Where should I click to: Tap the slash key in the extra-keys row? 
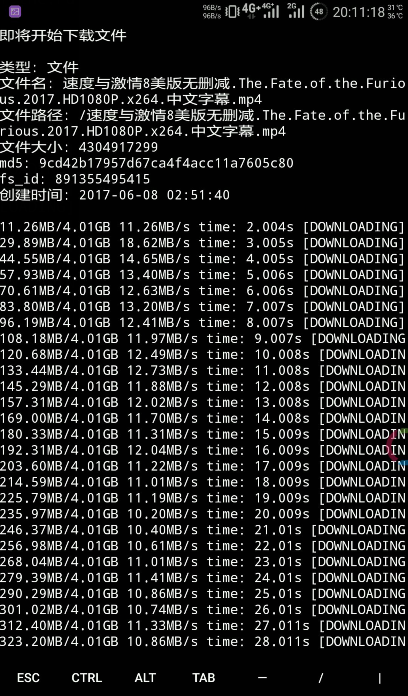(321, 678)
